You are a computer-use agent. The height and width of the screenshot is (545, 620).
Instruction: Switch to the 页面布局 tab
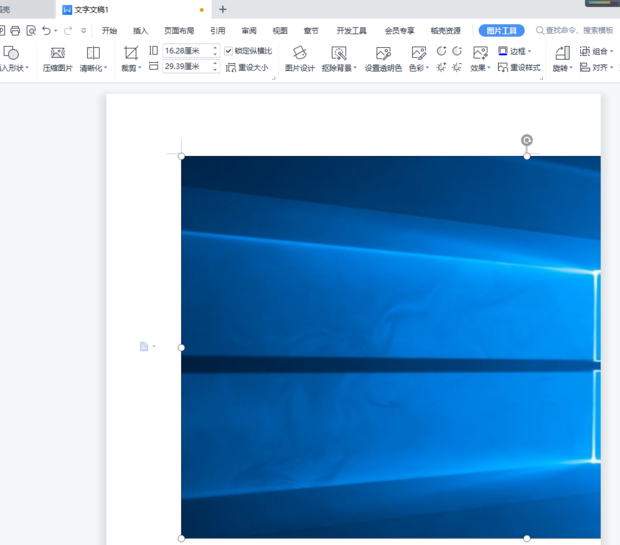(179, 31)
